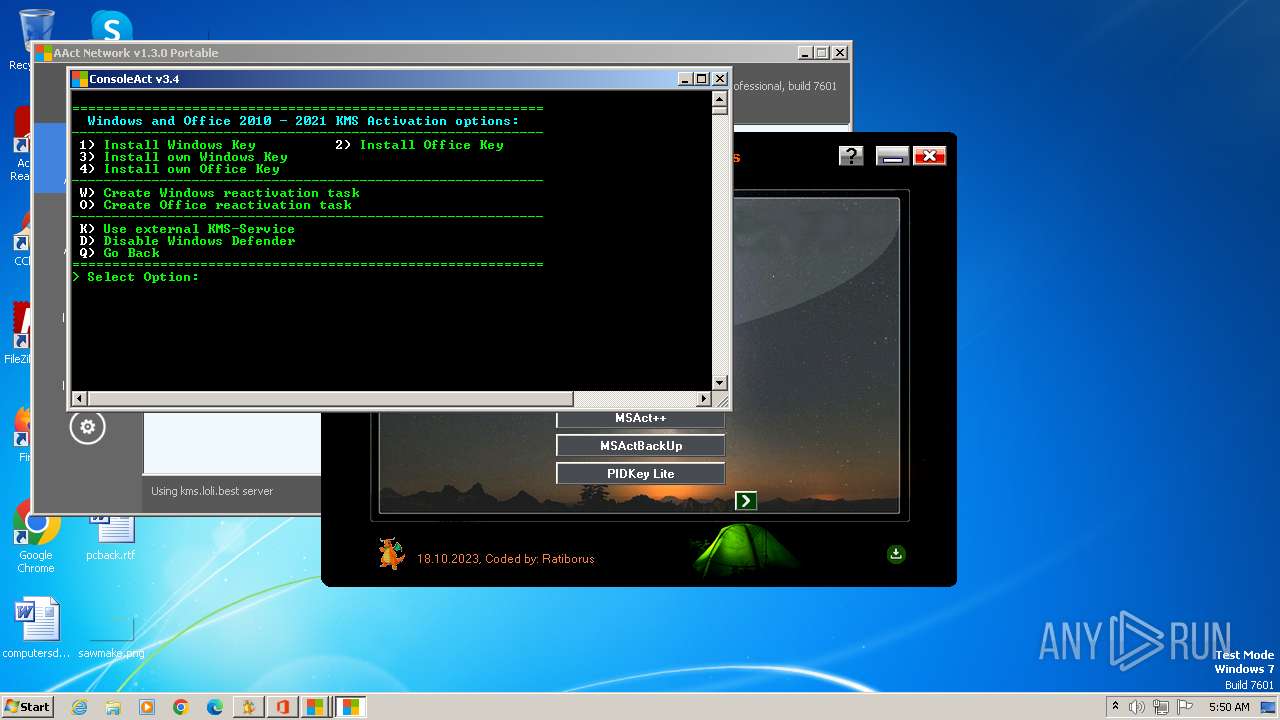This screenshot has height=720, width=1280.
Task: Click the green next arrow button
Action: [746, 500]
